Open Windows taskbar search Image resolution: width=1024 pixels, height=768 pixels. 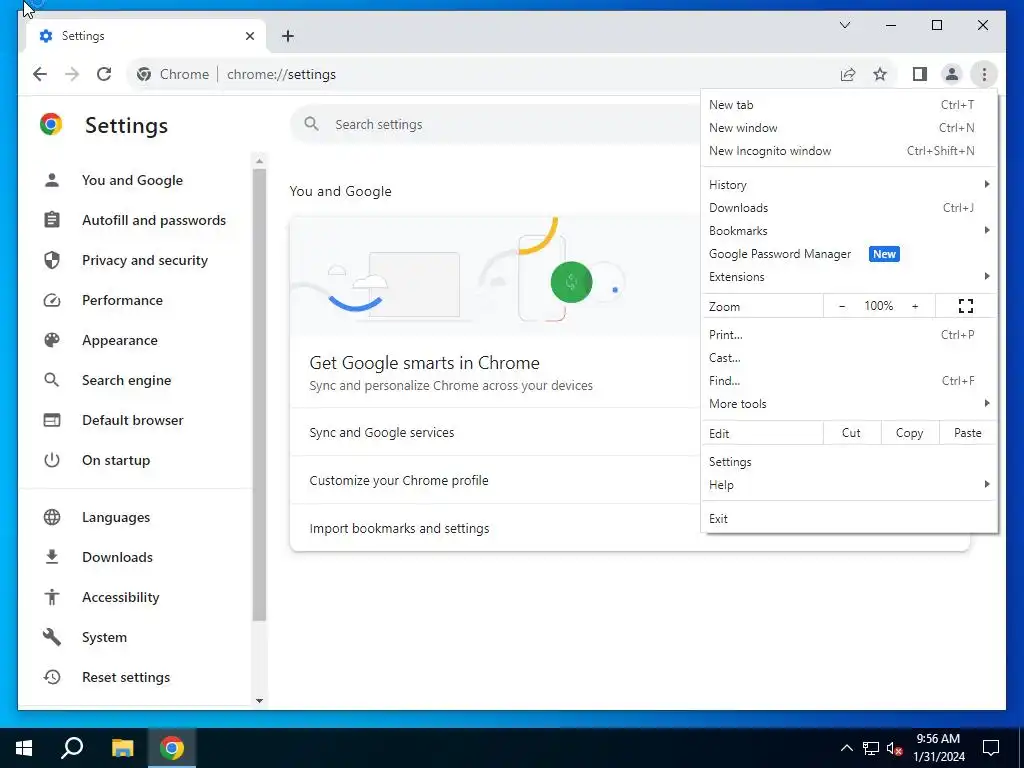point(72,748)
